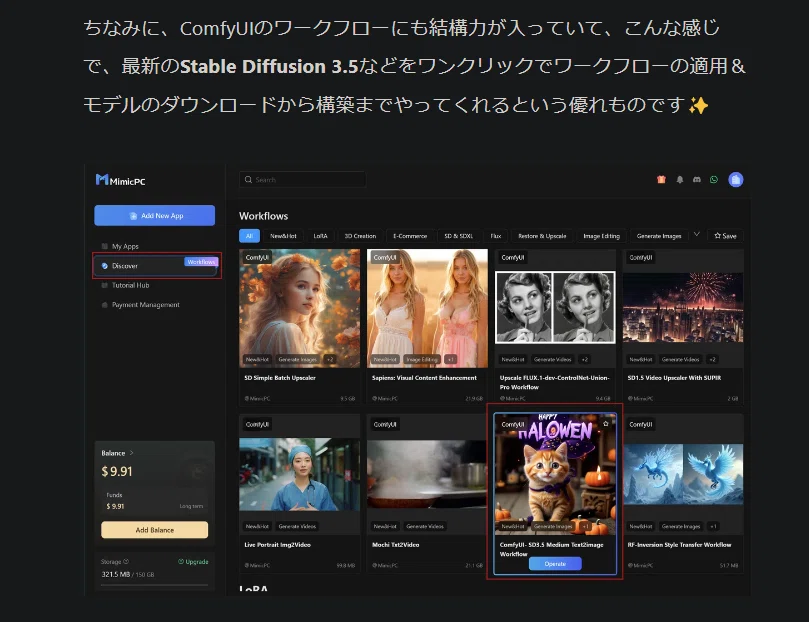
Task: Select the LoRA filter tab
Action: (320, 236)
